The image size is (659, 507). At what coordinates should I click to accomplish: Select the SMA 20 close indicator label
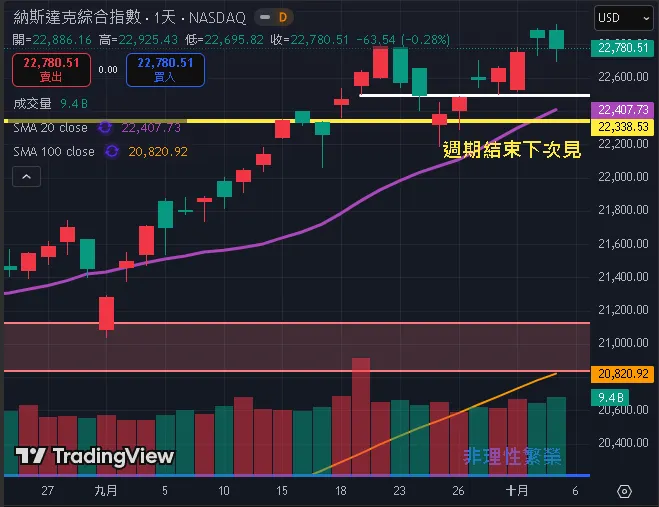pyautogui.click(x=50, y=127)
